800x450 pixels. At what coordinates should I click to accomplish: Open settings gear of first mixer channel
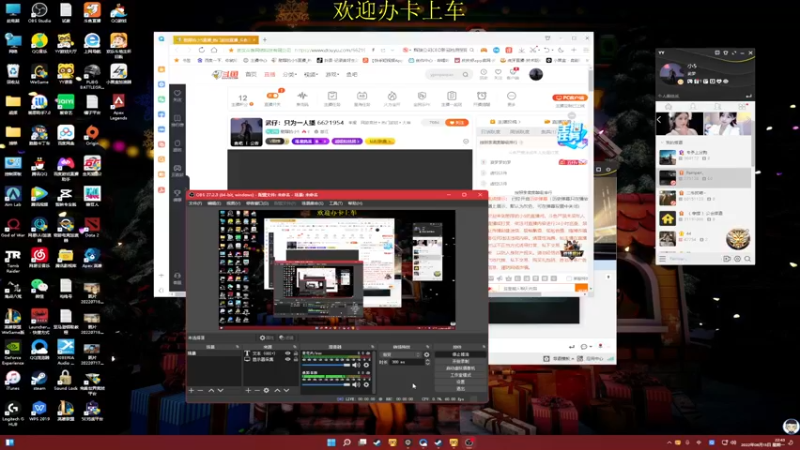pos(366,365)
